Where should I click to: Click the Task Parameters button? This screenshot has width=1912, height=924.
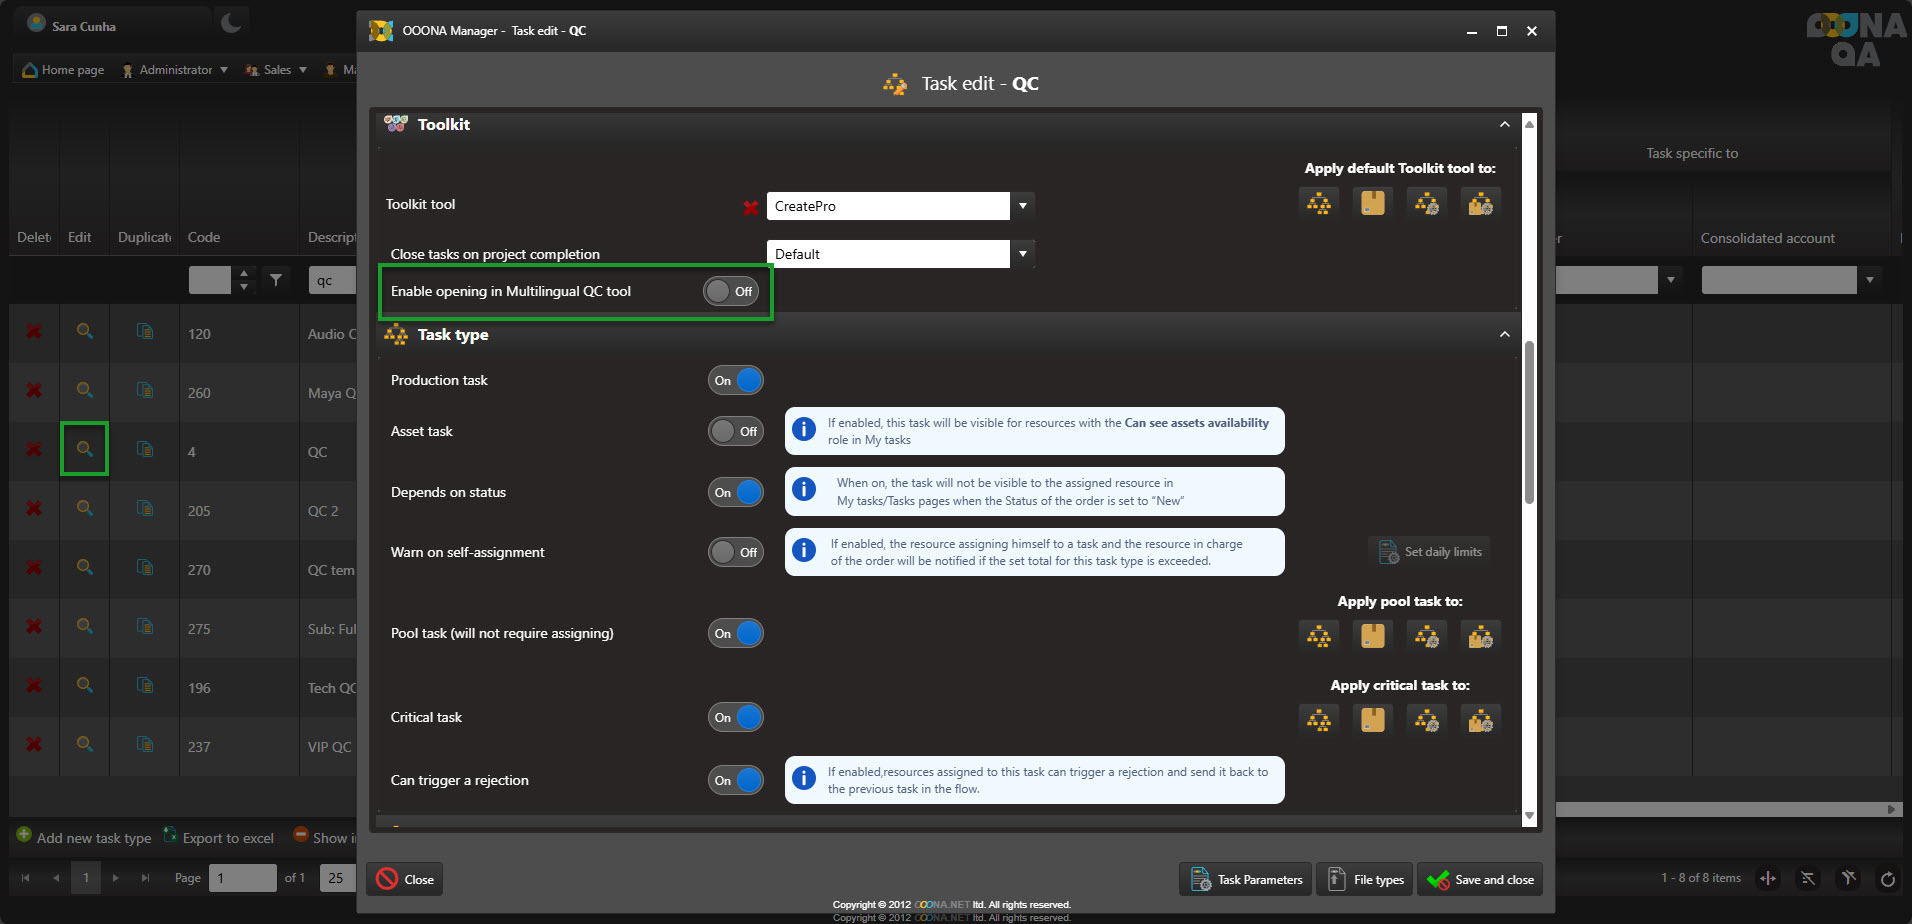(1246, 880)
